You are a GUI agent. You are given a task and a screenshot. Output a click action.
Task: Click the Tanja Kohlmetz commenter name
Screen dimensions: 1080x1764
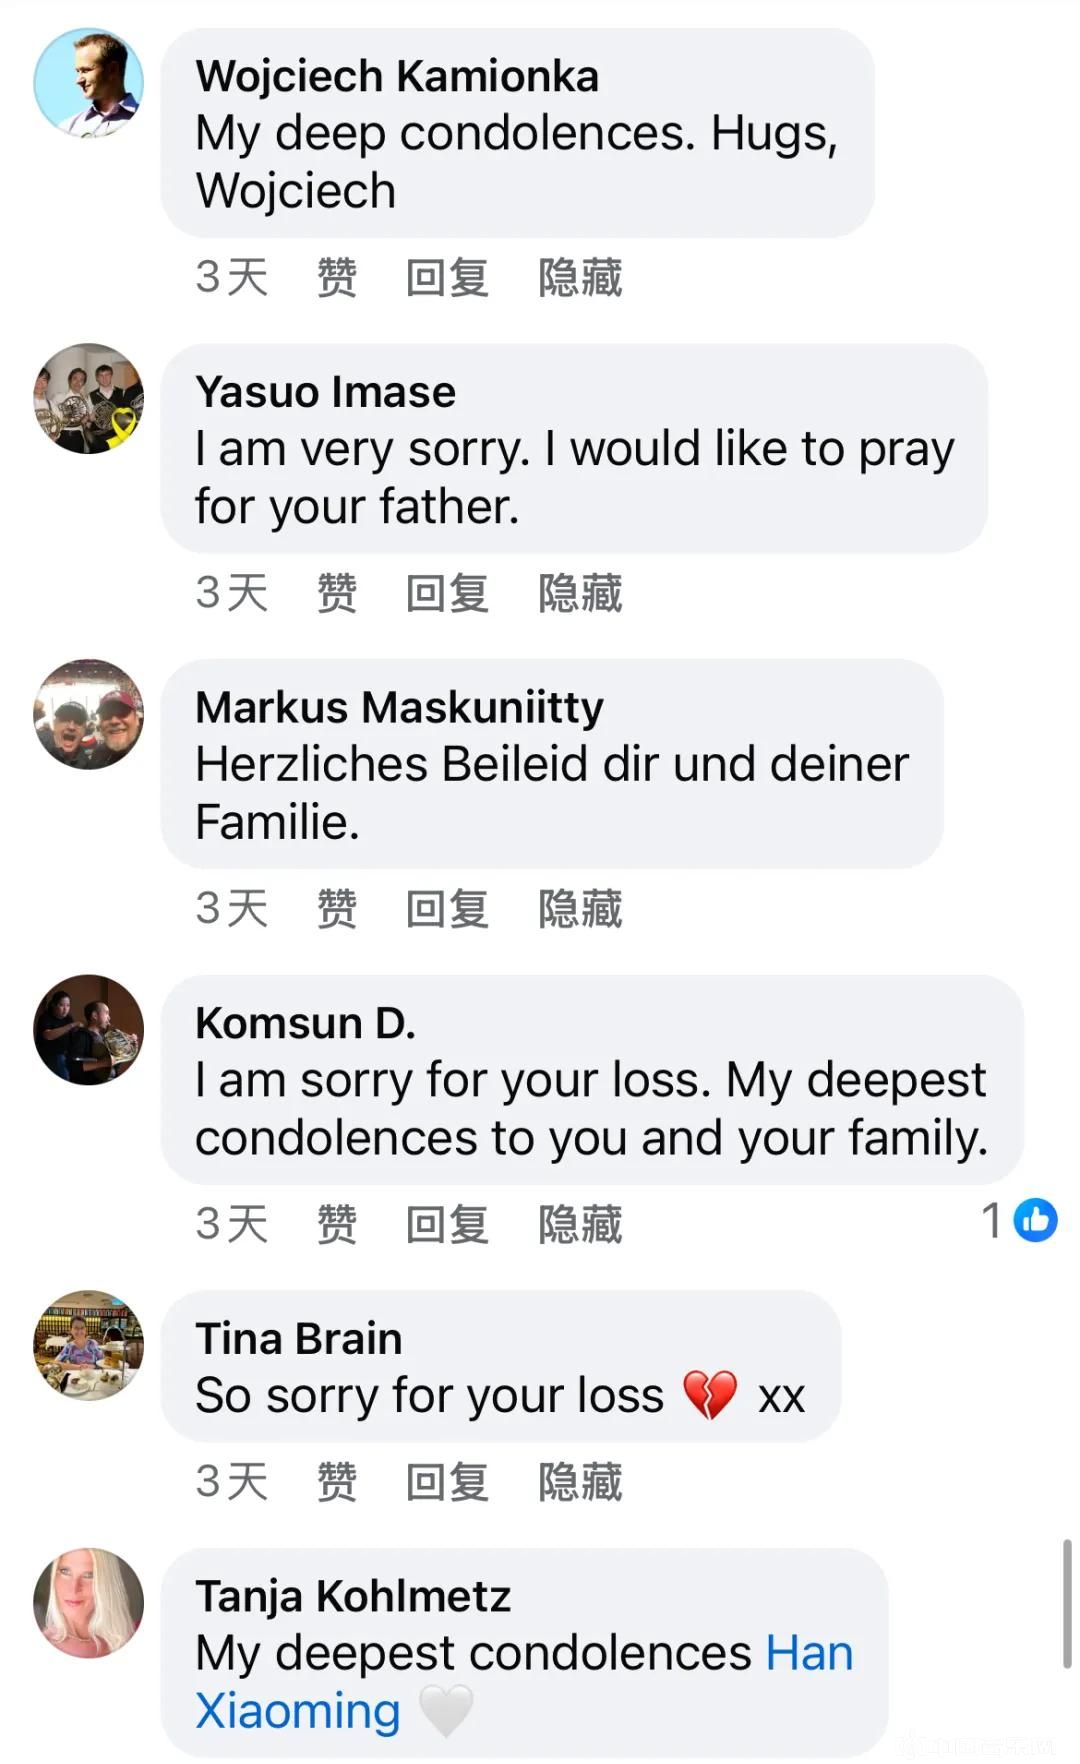(x=353, y=1597)
